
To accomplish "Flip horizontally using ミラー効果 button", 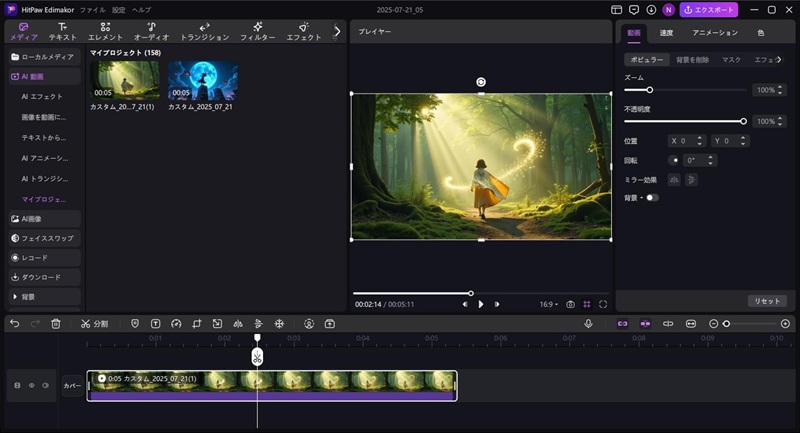I will 674,179.
